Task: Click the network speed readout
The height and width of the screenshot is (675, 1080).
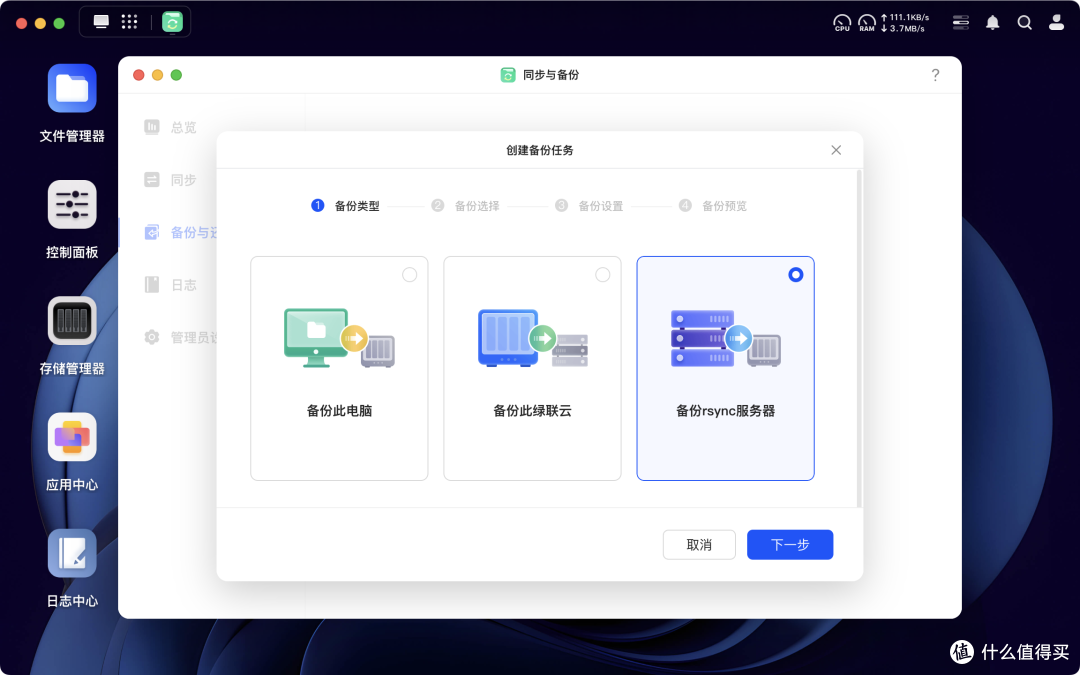Action: (904, 23)
